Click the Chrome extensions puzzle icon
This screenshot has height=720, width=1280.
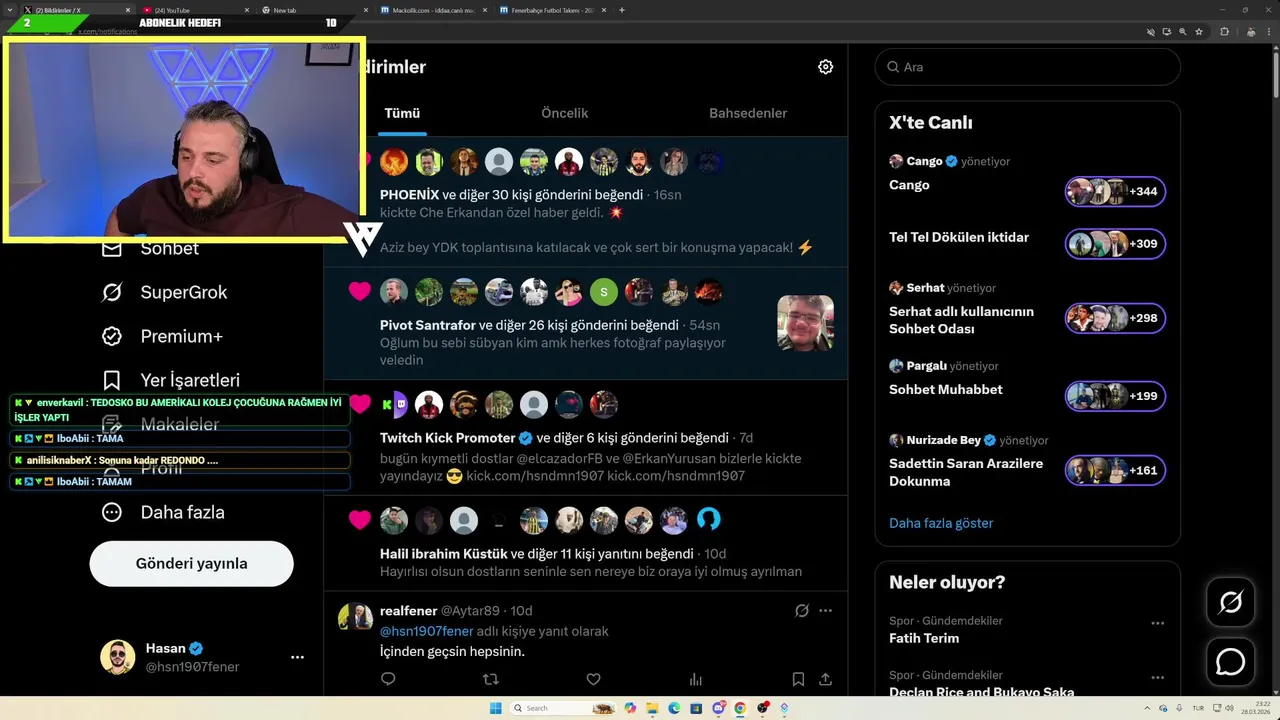coord(1224,32)
